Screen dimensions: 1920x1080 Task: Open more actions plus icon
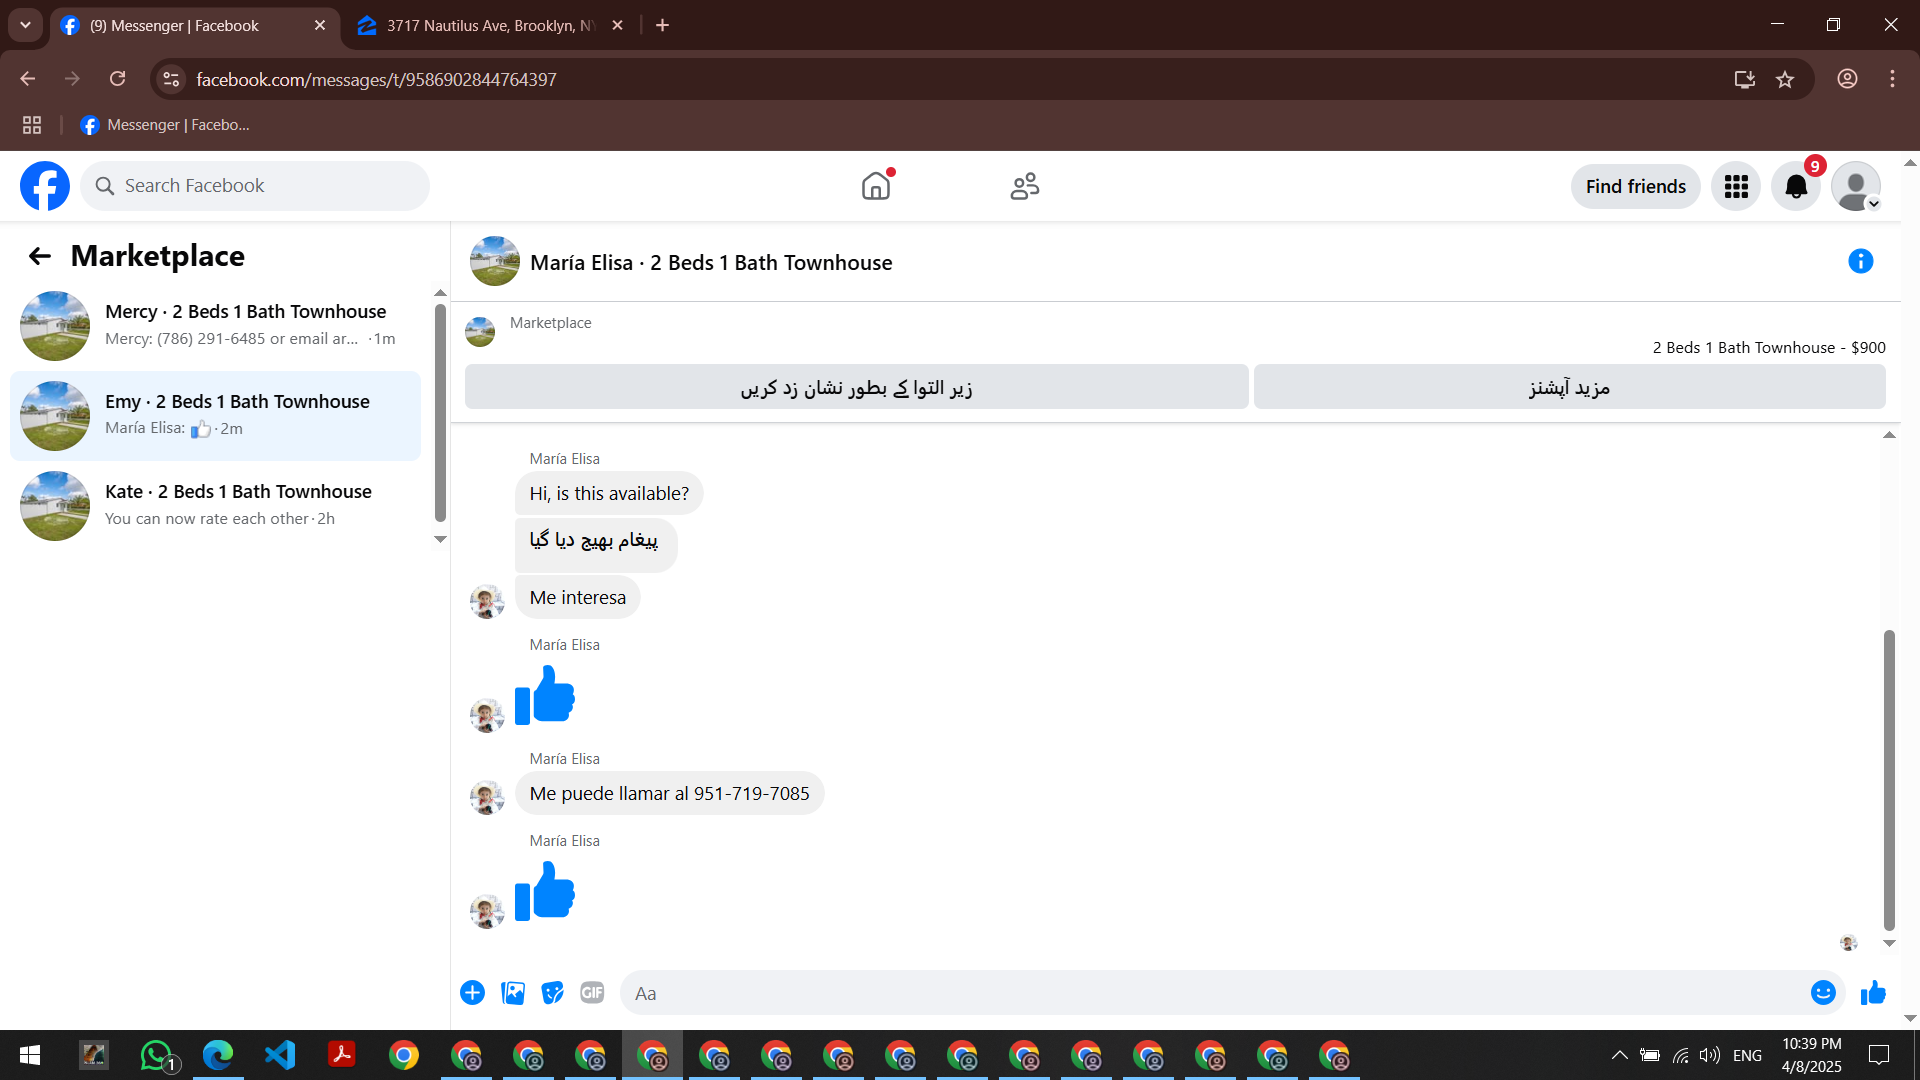(473, 993)
